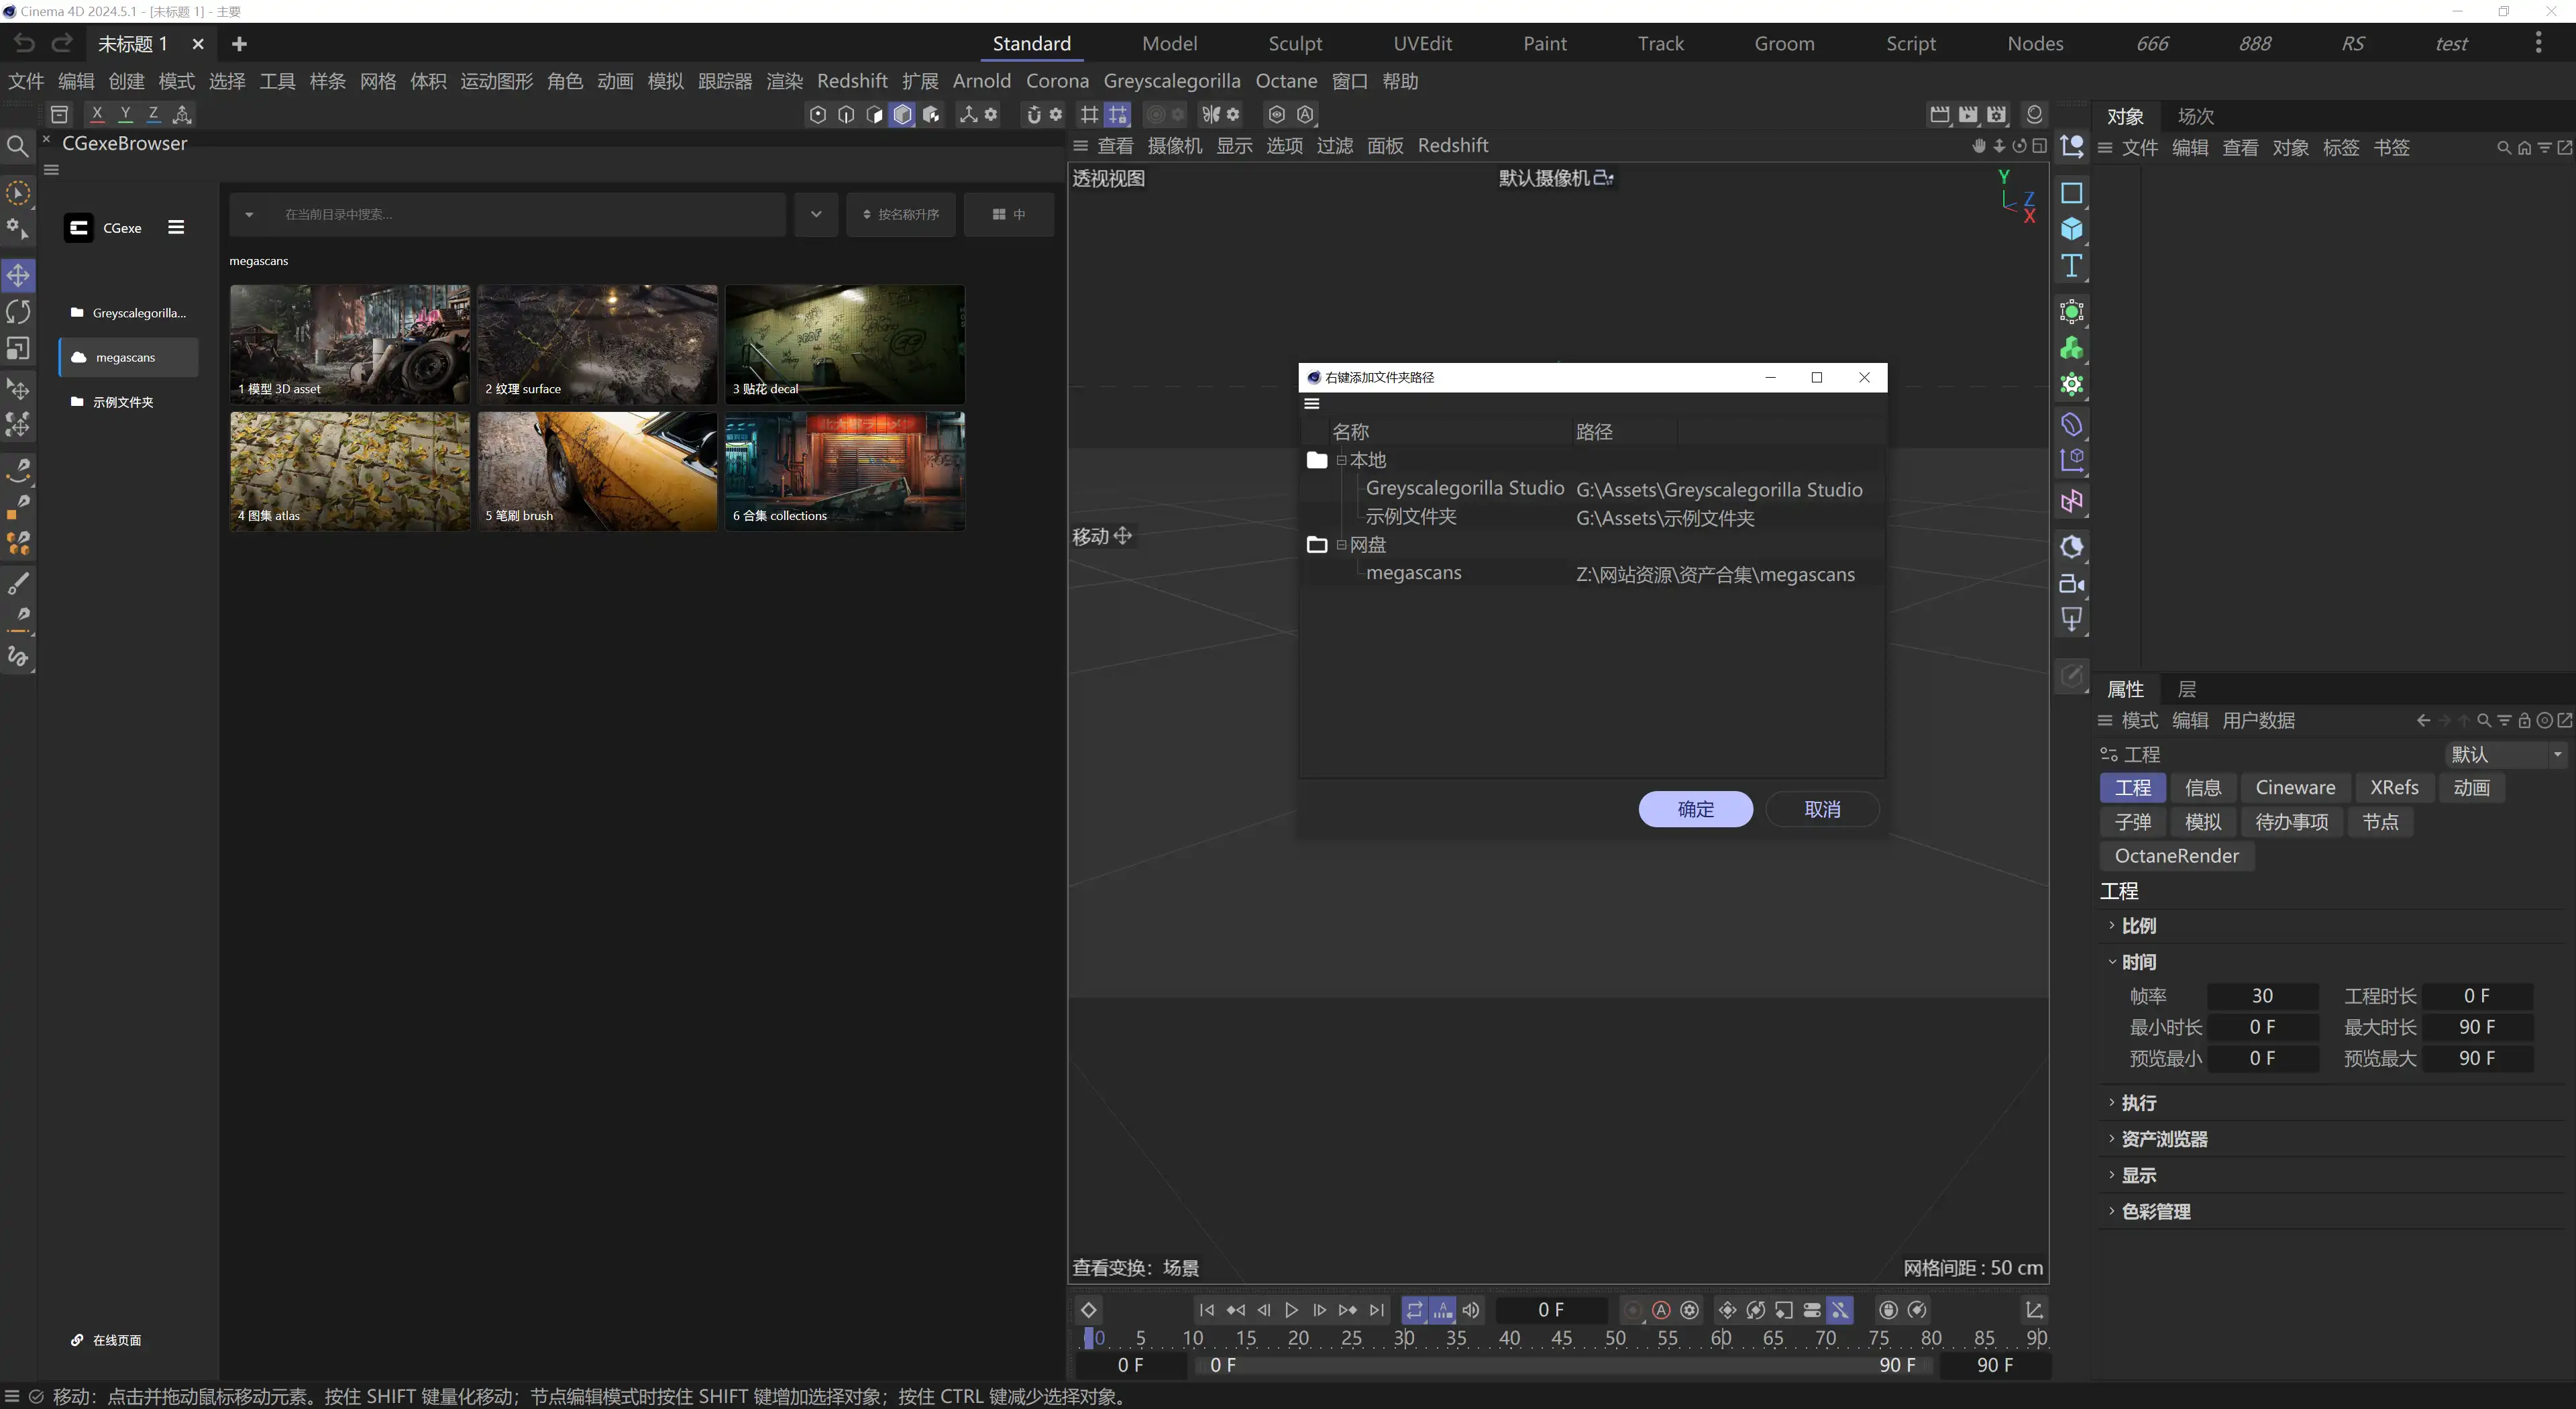
Task: Collapse the 本地 tree group
Action: [1341, 460]
